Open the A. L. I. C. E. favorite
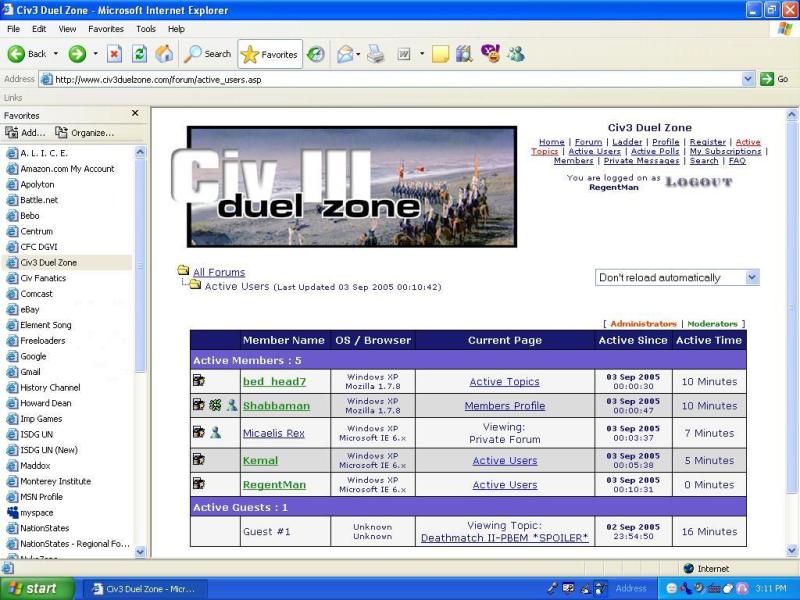 click(43, 153)
